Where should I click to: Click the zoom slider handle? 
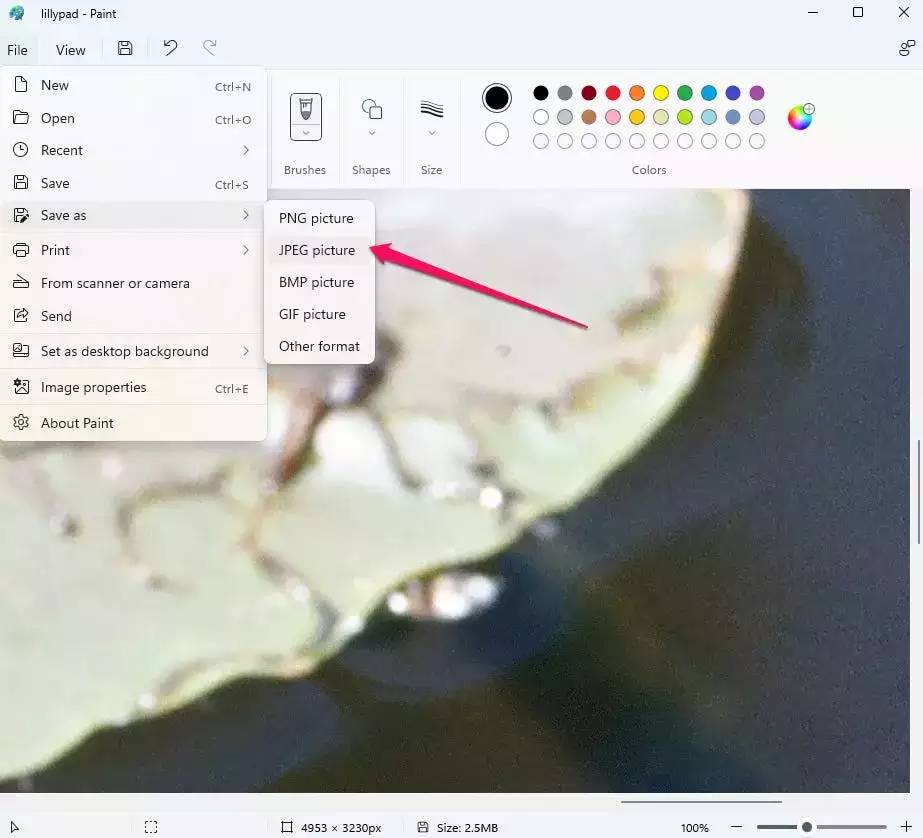pos(806,827)
